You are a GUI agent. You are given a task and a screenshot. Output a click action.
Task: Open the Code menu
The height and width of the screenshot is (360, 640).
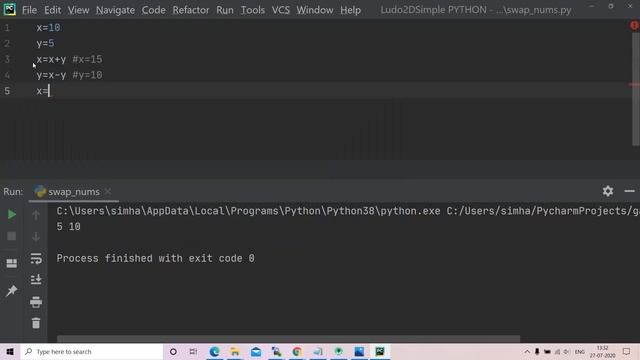coord(153,10)
